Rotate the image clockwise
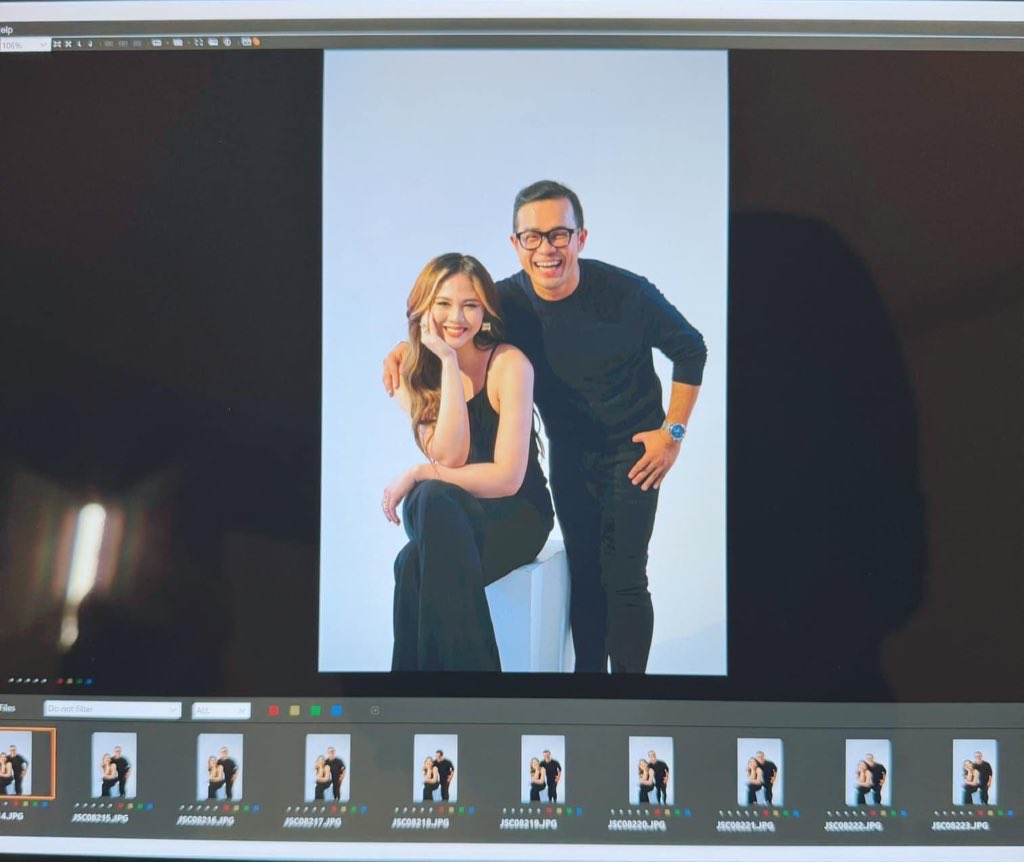The width and height of the screenshot is (1024, 862). pos(90,44)
